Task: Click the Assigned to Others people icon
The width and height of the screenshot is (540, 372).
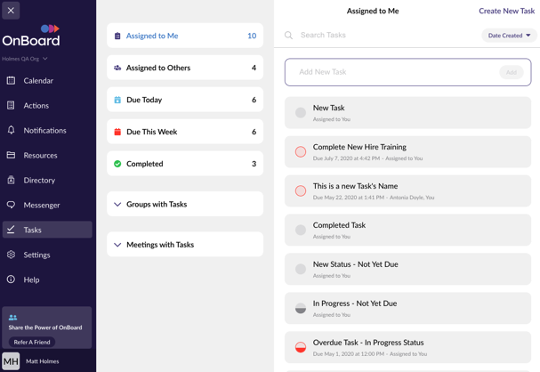Action: click(117, 68)
